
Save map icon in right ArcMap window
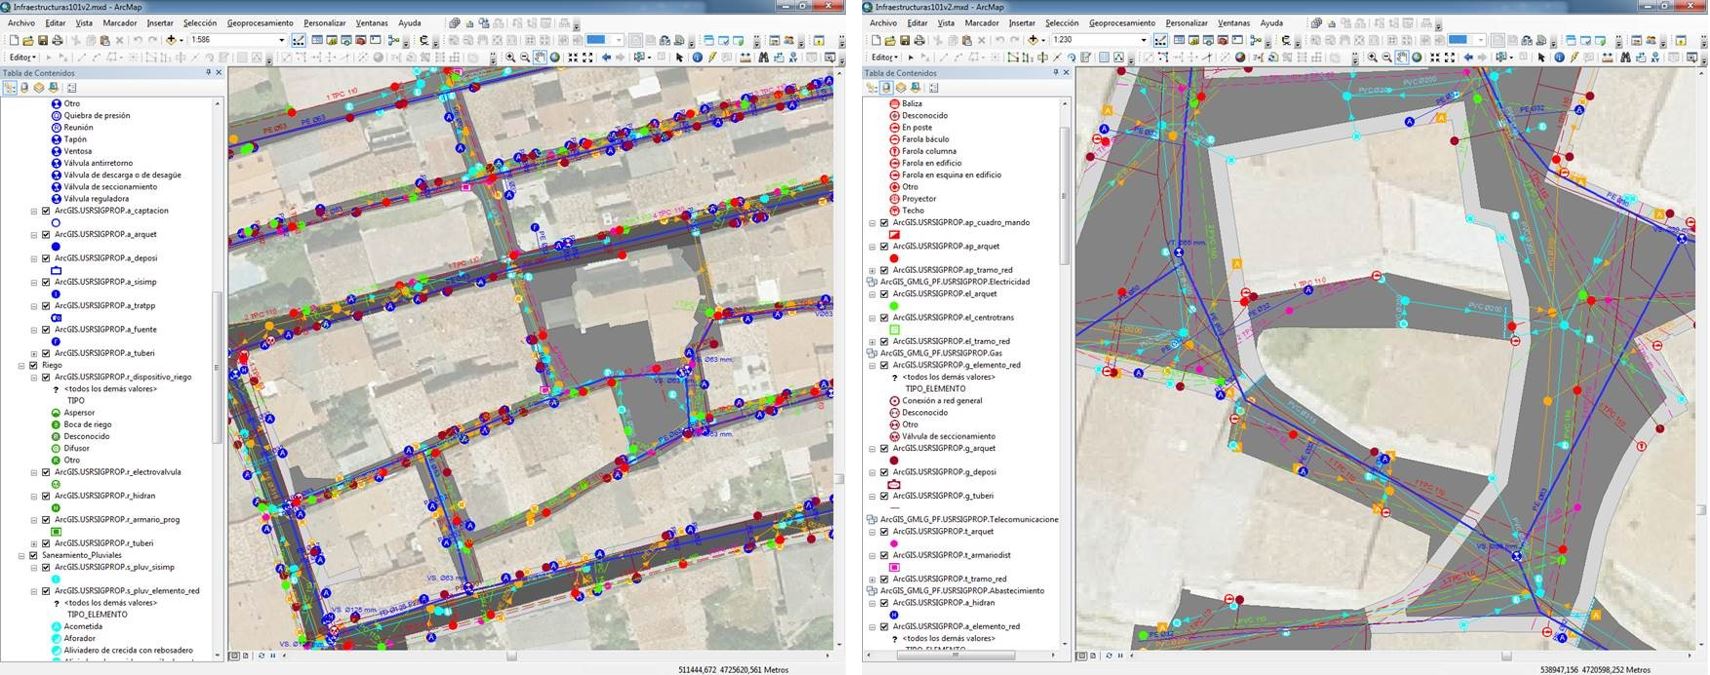pyautogui.click(x=905, y=40)
